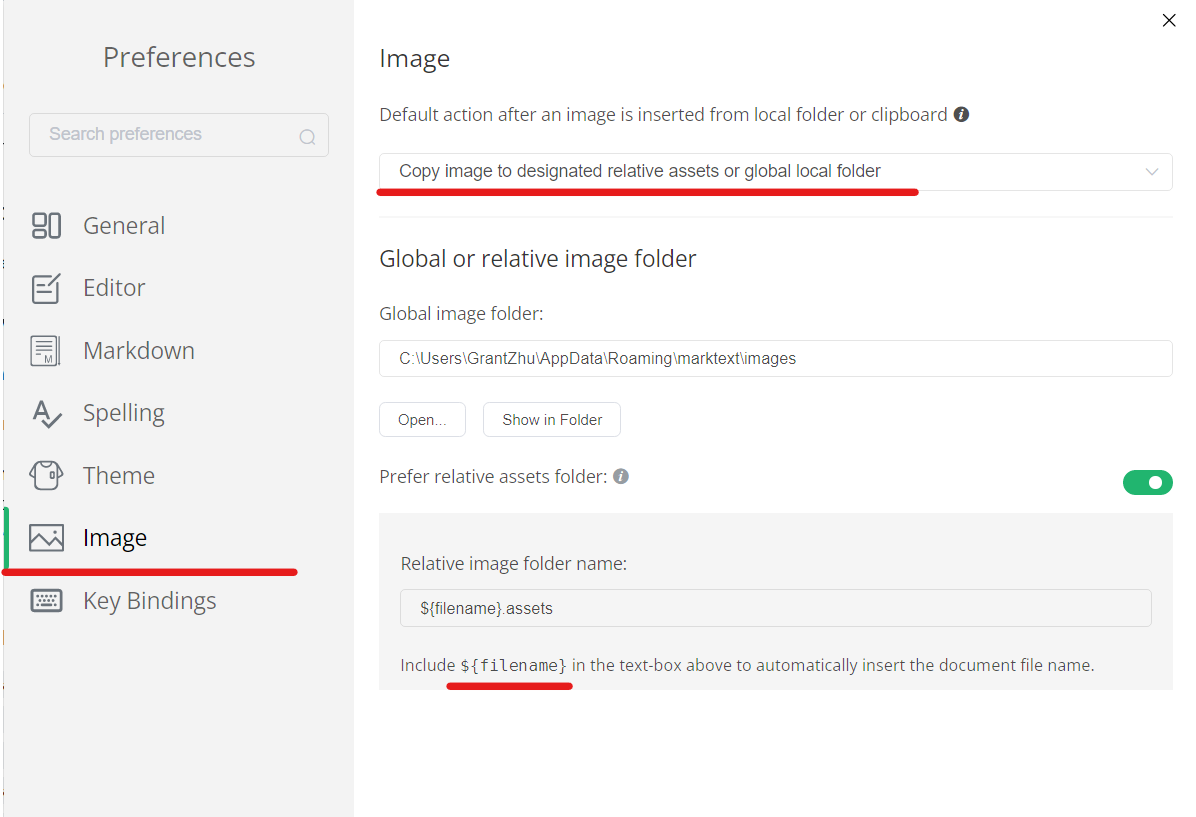The width and height of the screenshot is (1196, 817).
Task: Select the Key Bindings keyboard icon
Action: click(x=46, y=600)
